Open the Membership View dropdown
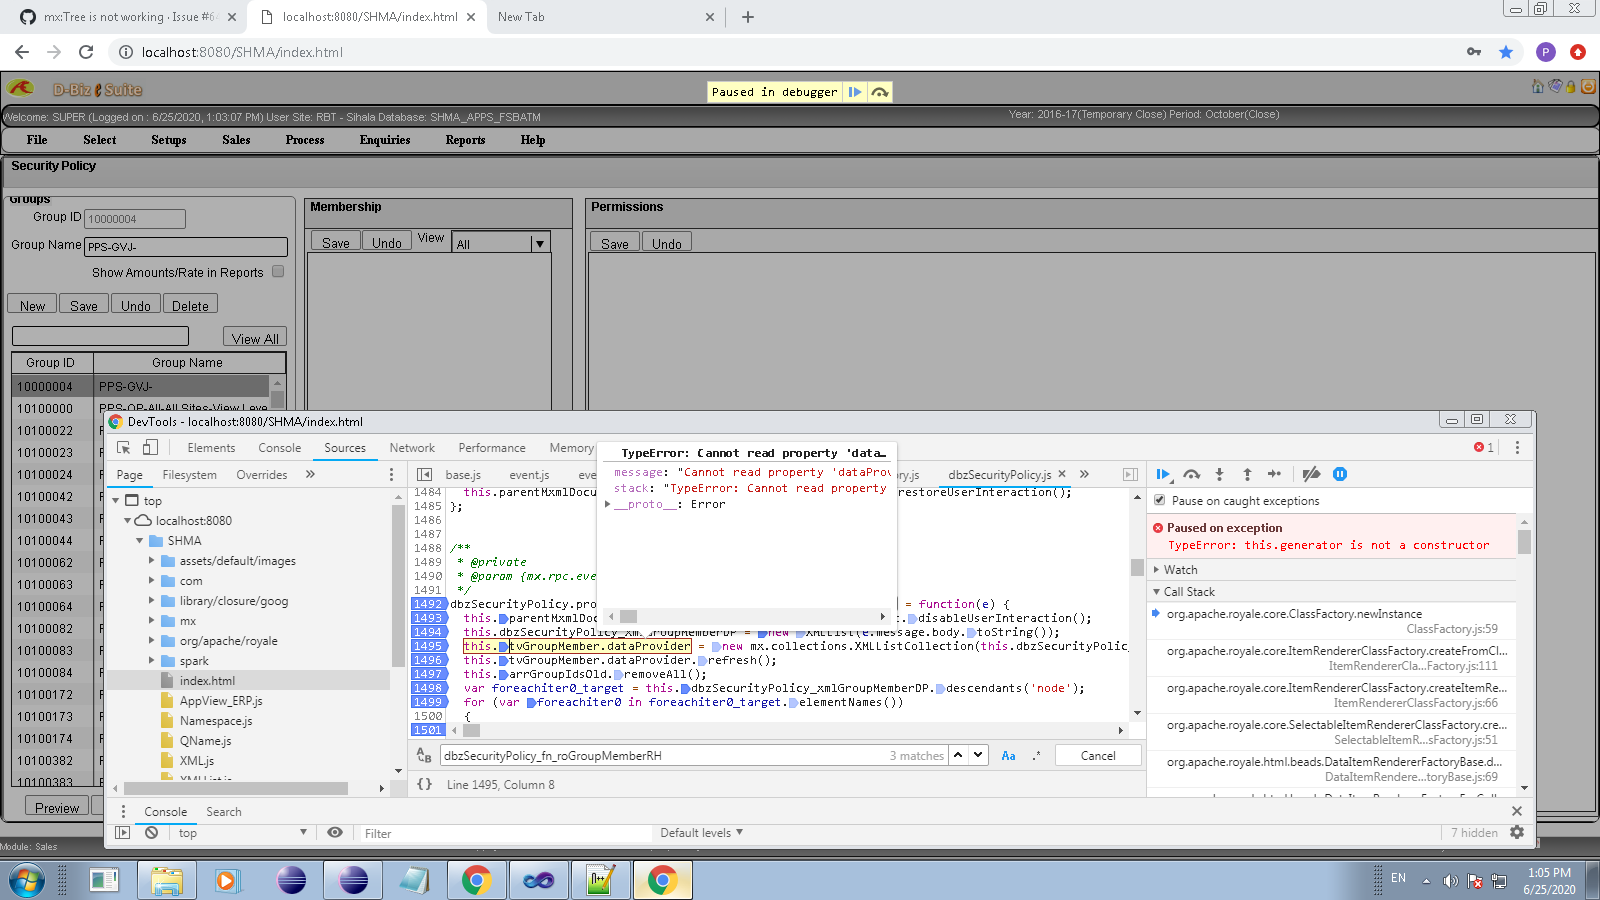This screenshot has width=1600, height=900. 539,242
